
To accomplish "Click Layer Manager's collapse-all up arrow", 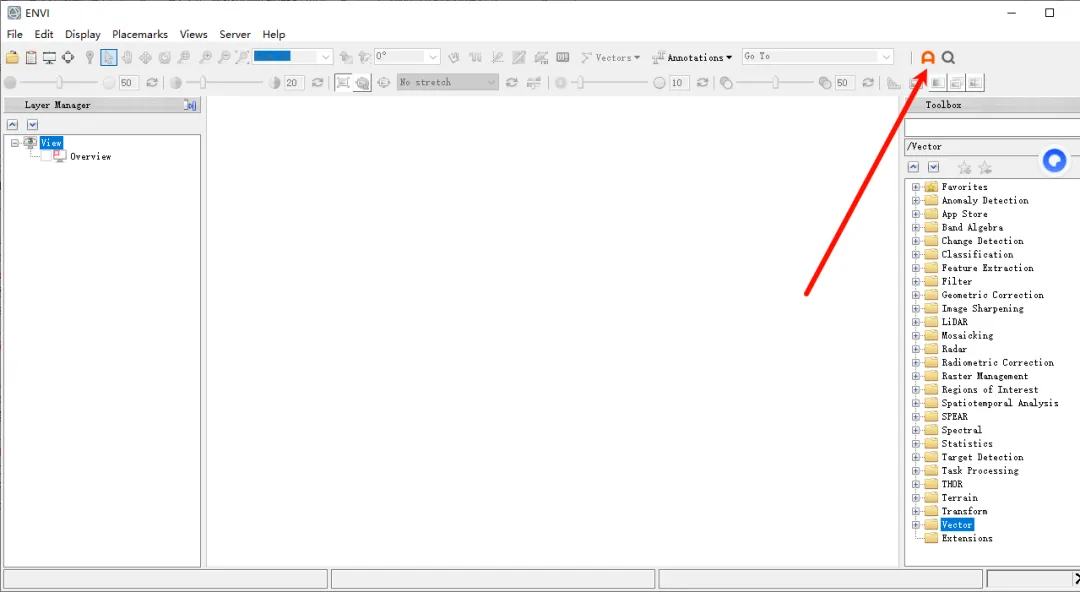I will pos(12,125).
